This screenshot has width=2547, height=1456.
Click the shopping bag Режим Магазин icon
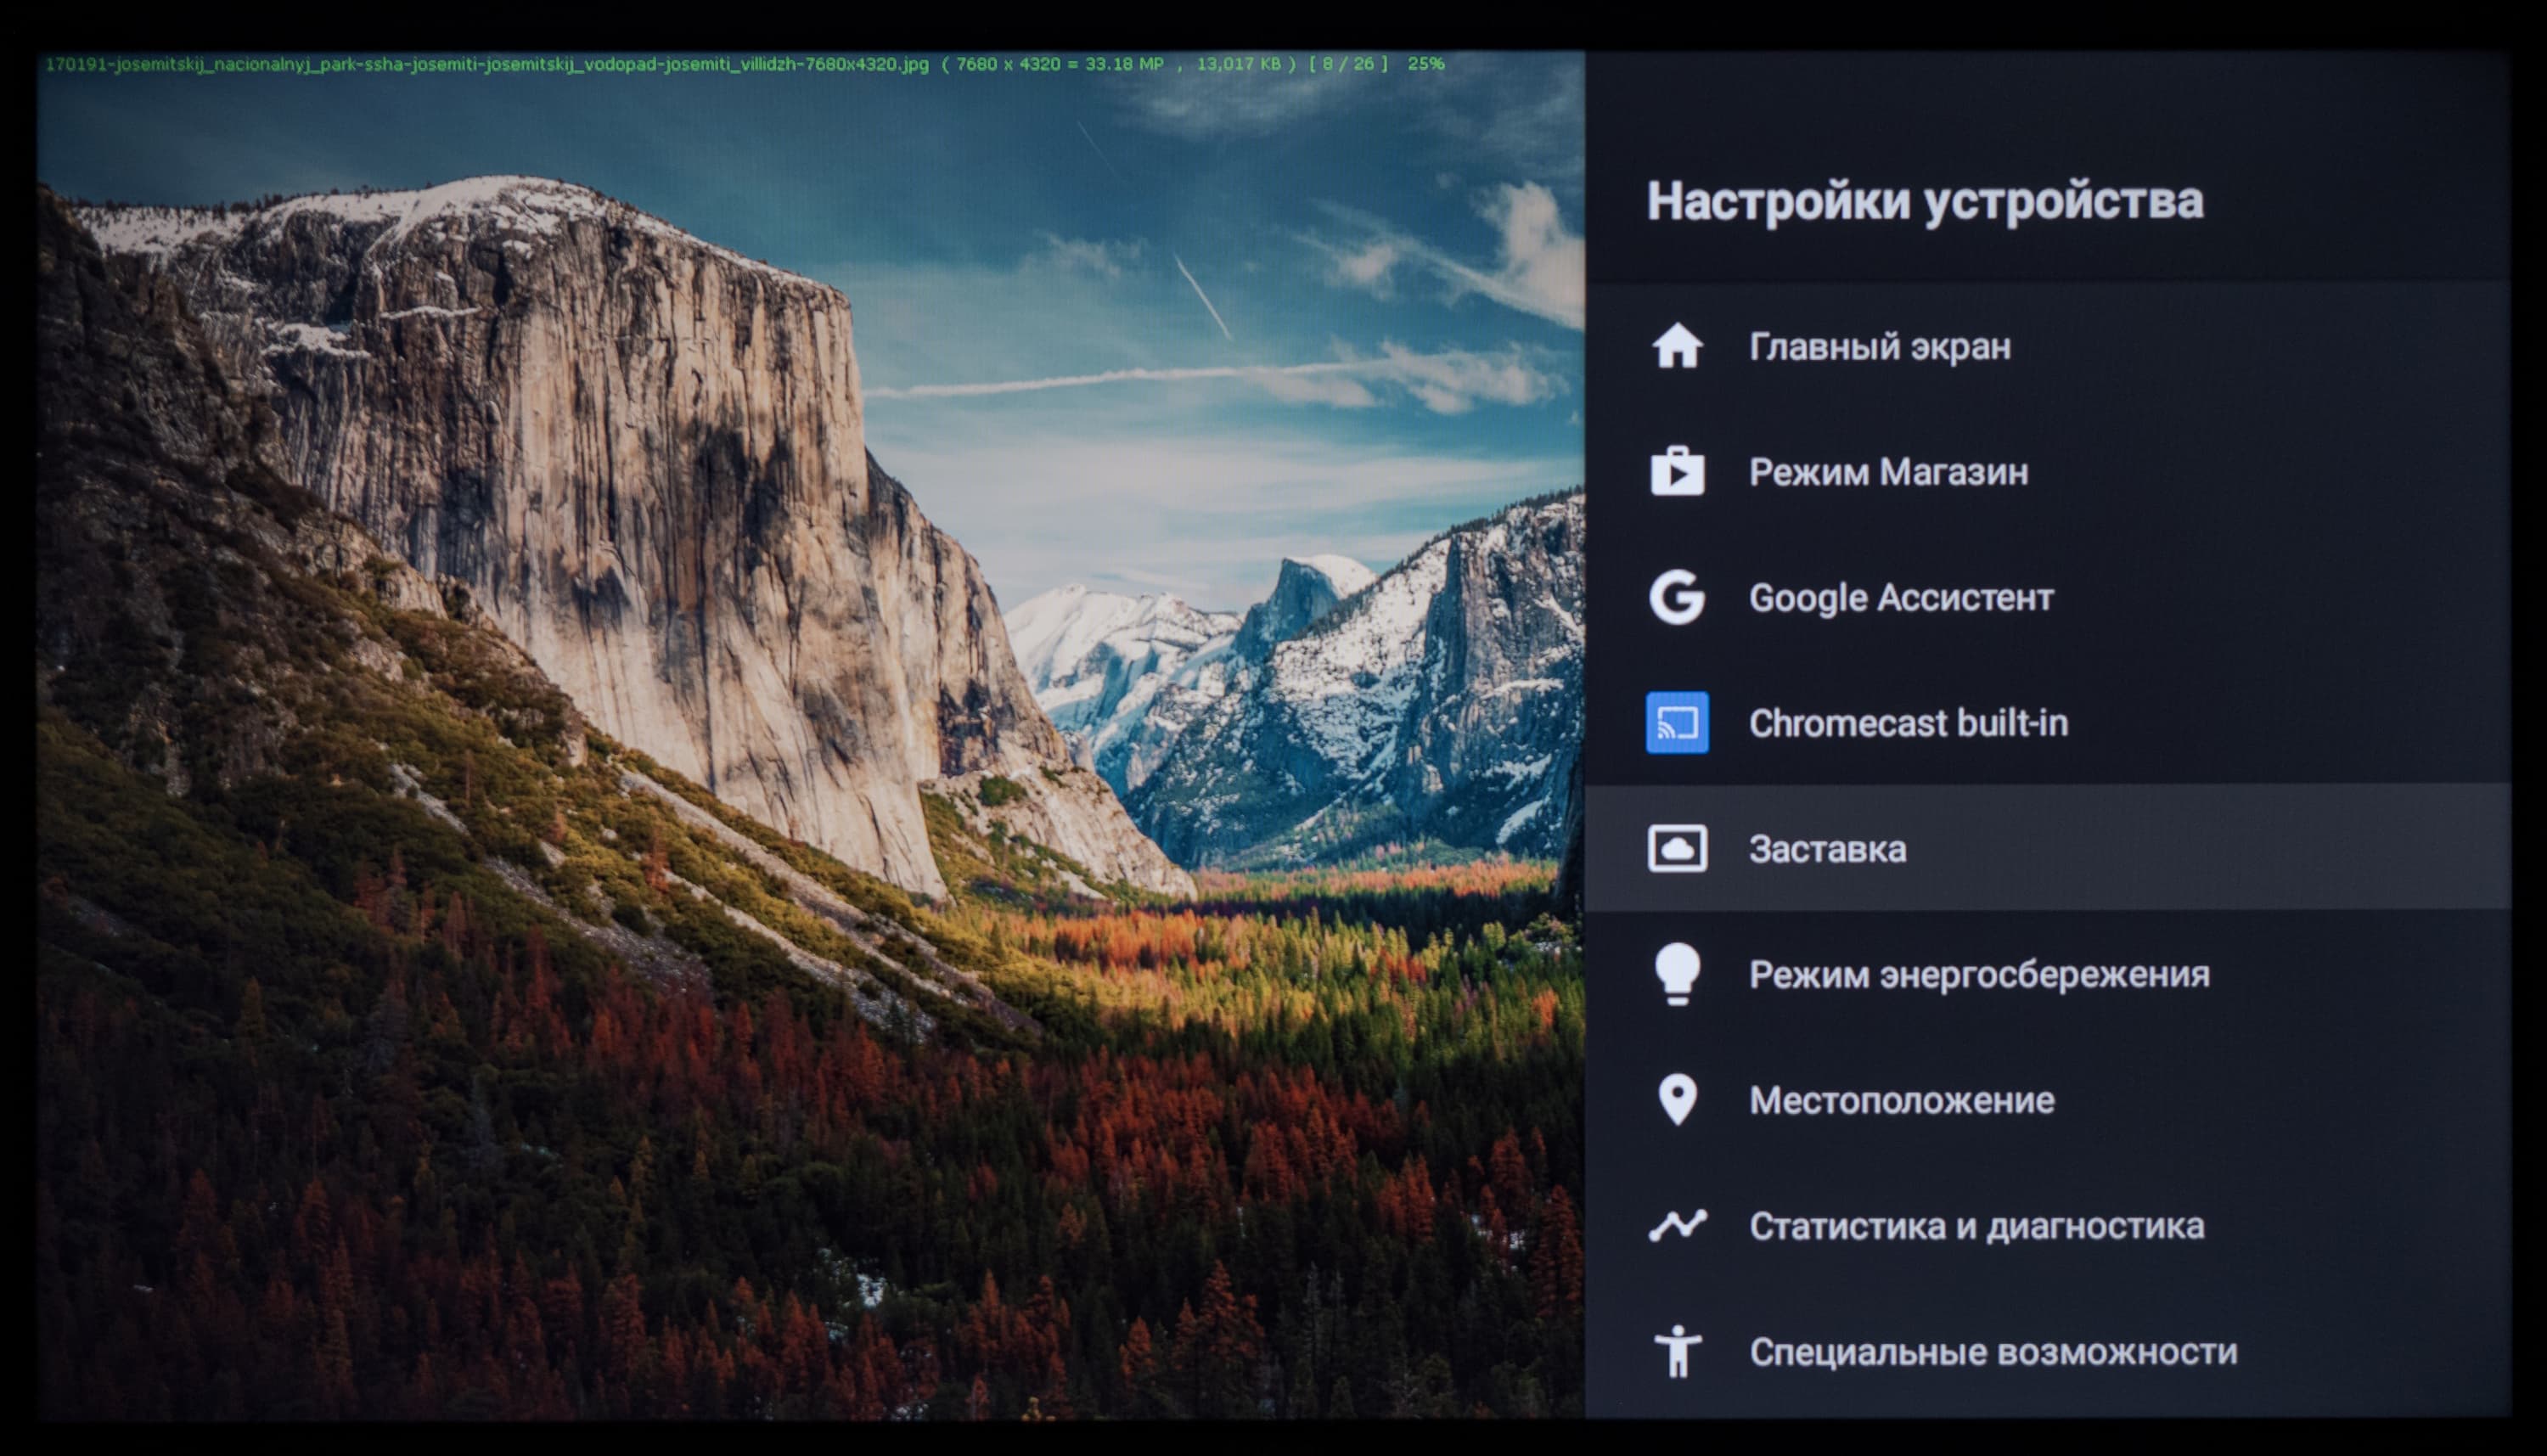click(1677, 471)
